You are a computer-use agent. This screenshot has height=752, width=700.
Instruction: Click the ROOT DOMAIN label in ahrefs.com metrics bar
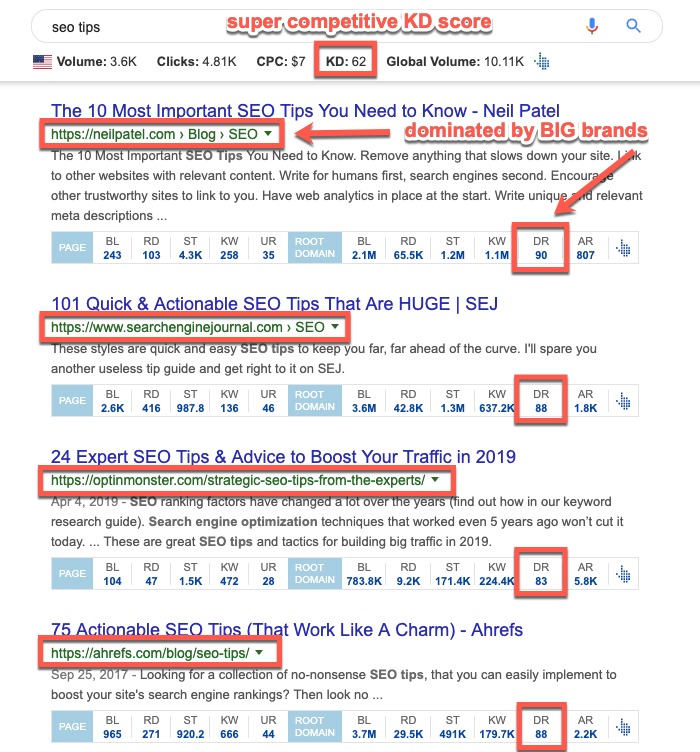[315, 727]
